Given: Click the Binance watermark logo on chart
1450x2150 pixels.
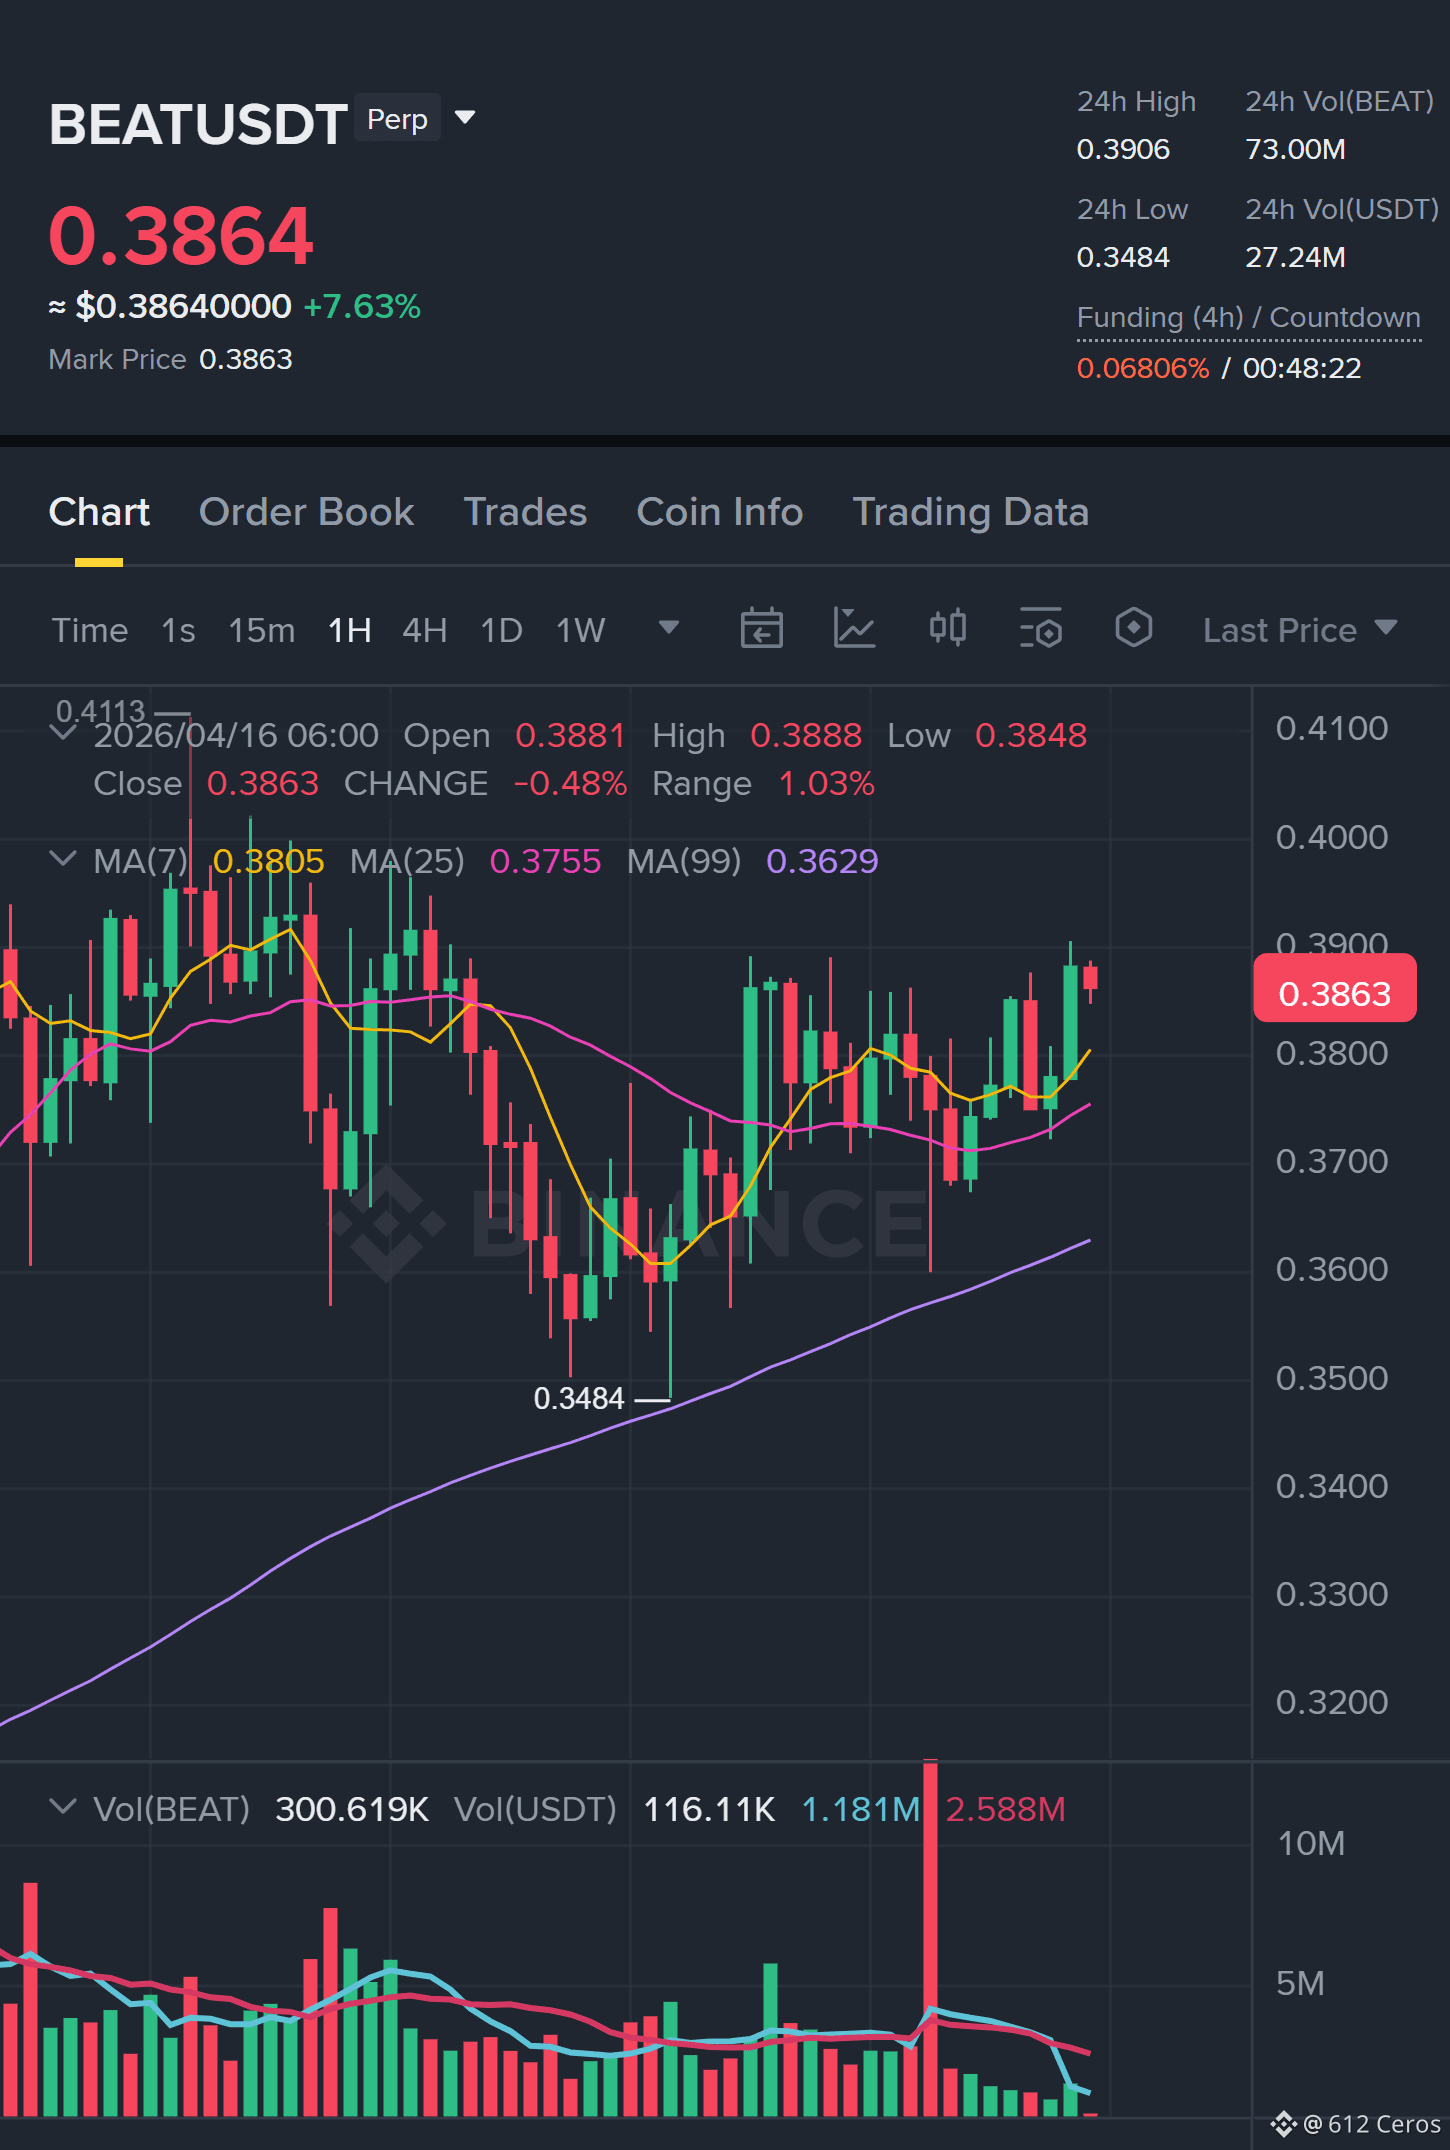Looking at the screenshot, I should [388, 1223].
